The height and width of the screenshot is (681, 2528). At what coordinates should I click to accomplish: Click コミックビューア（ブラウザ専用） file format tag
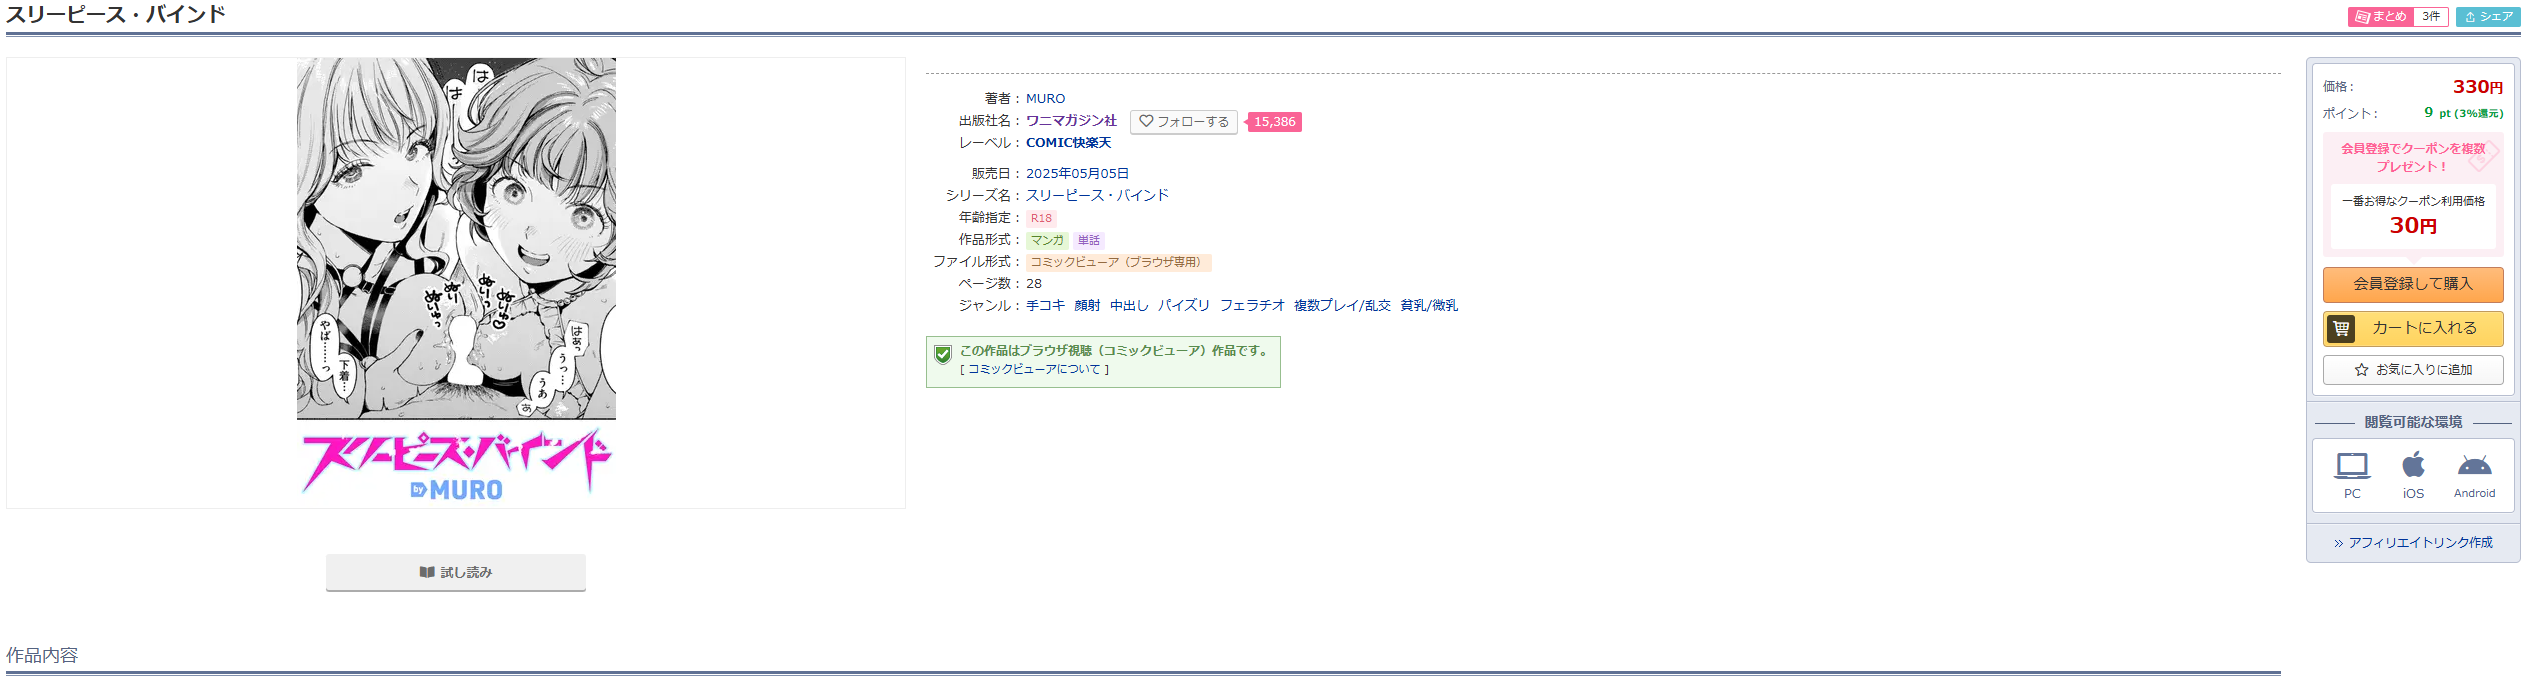click(x=1119, y=262)
